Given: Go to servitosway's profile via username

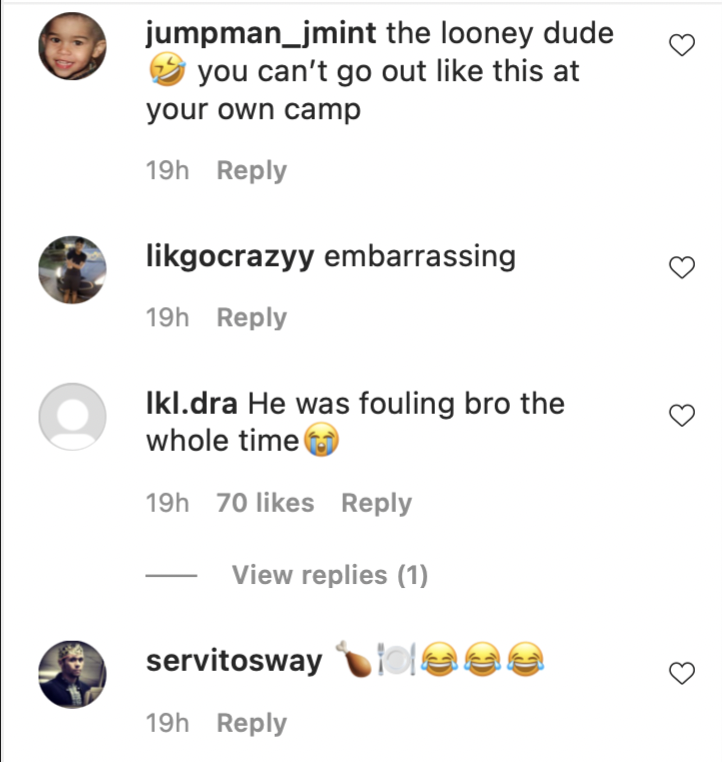Looking at the screenshot, I should 235,661.
